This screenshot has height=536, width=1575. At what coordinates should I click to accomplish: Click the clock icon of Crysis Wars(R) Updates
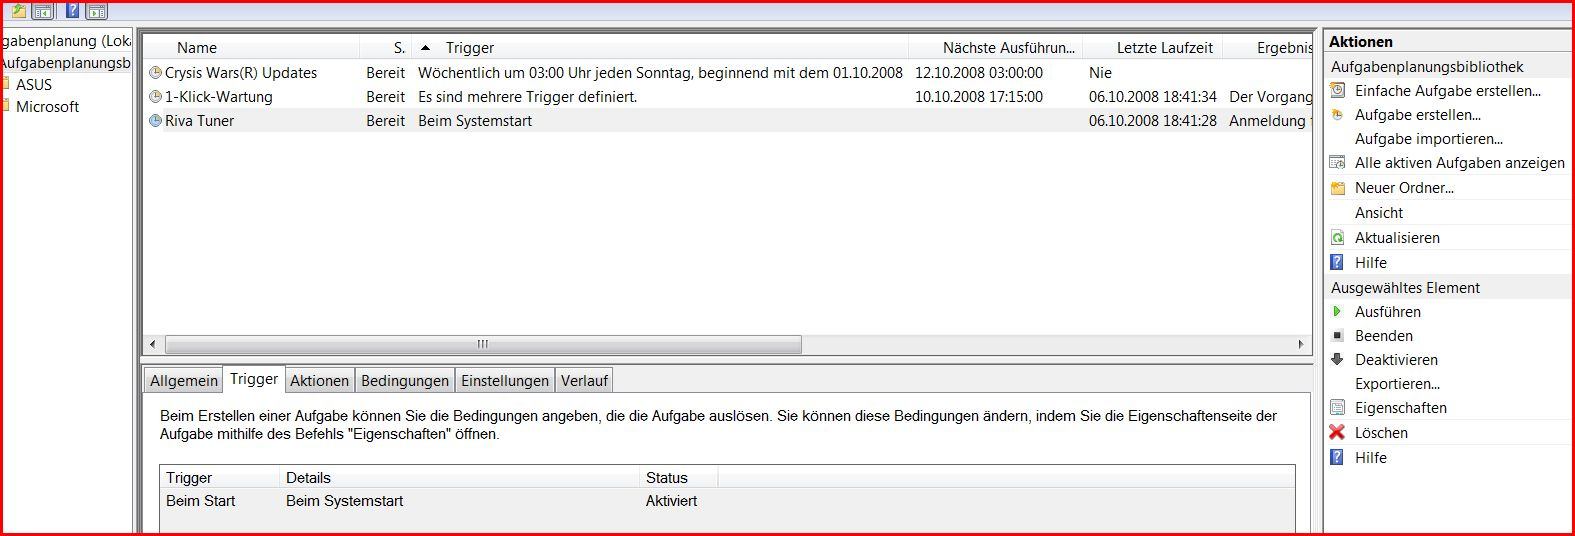155,72
